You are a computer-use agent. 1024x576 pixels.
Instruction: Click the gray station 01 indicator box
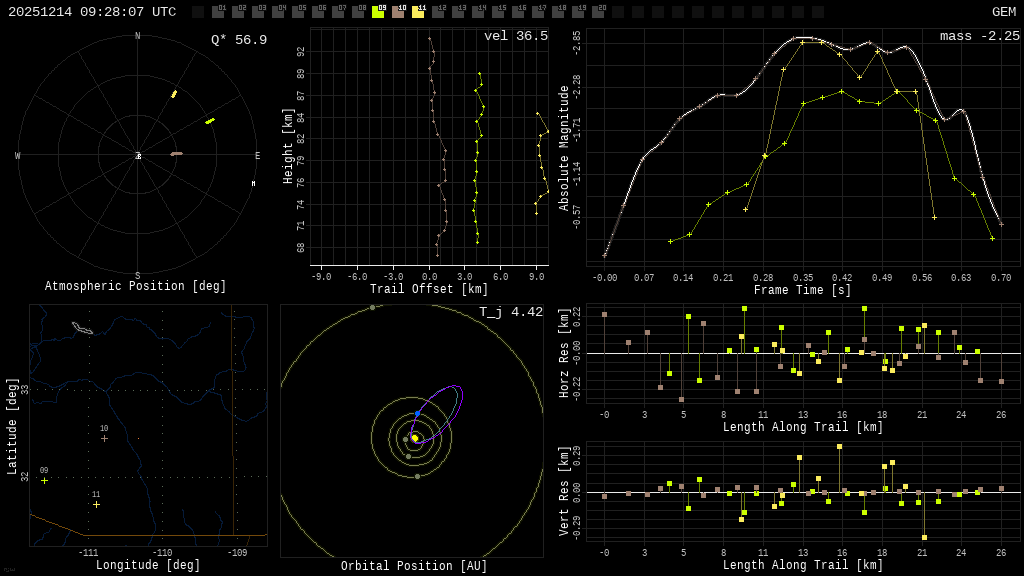pyautogui.click(x=218, y=12)
